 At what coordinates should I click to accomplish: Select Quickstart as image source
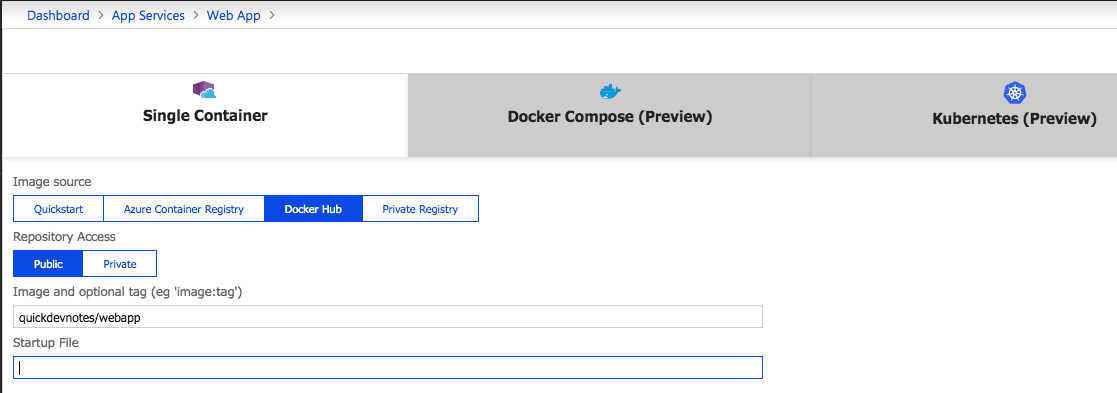click(58, 209)
